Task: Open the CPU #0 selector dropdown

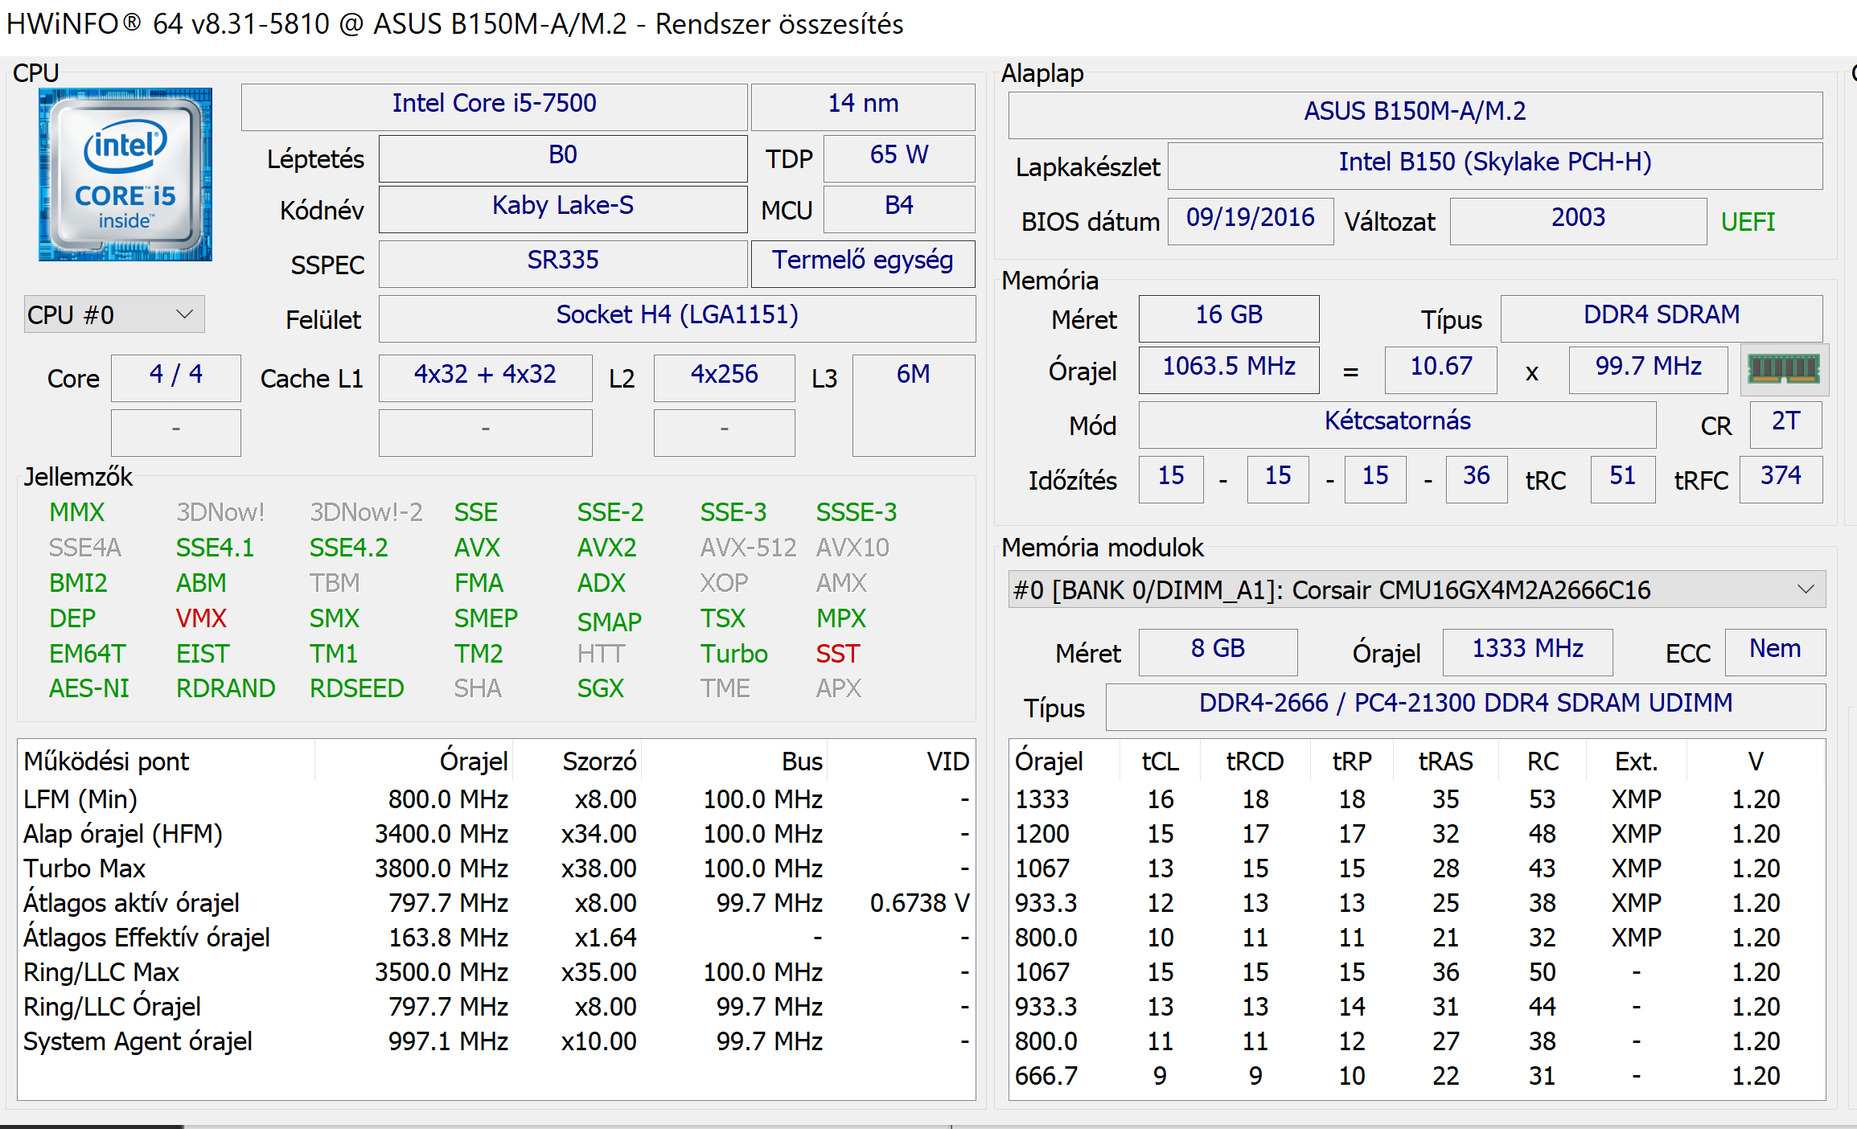Action: [x=110, y=315]
